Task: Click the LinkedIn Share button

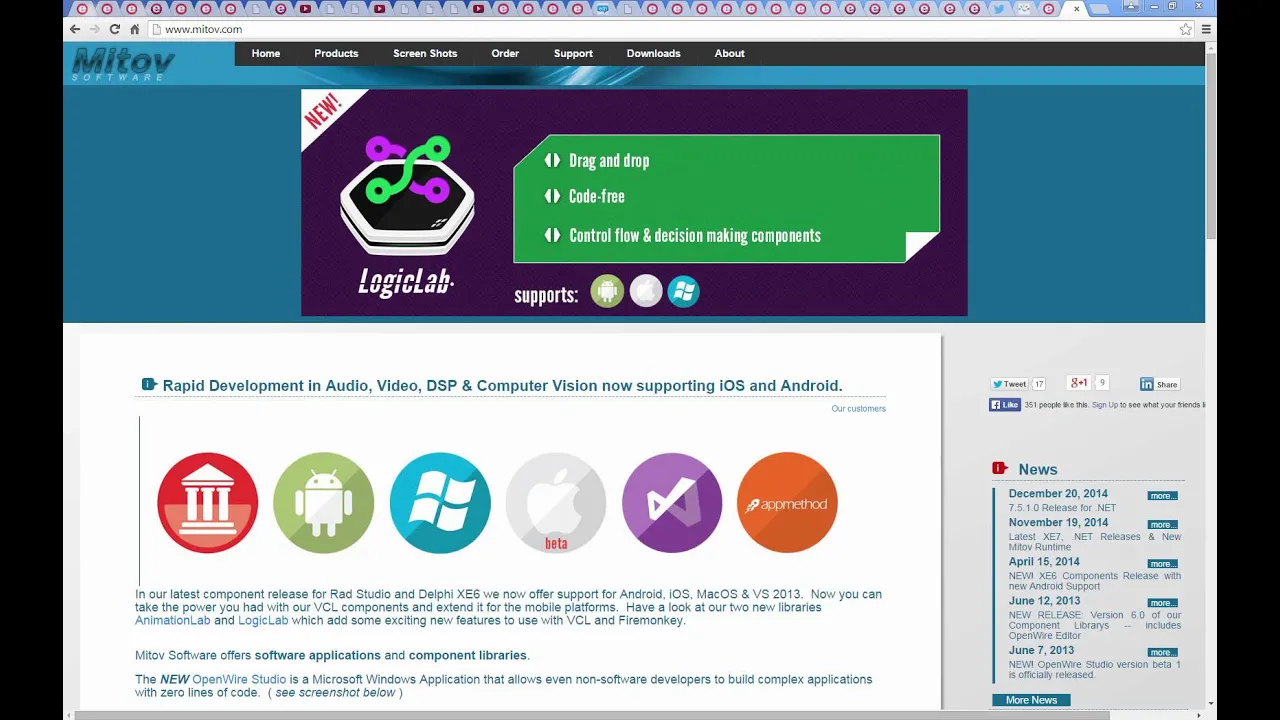Action: pos(1160,384)
